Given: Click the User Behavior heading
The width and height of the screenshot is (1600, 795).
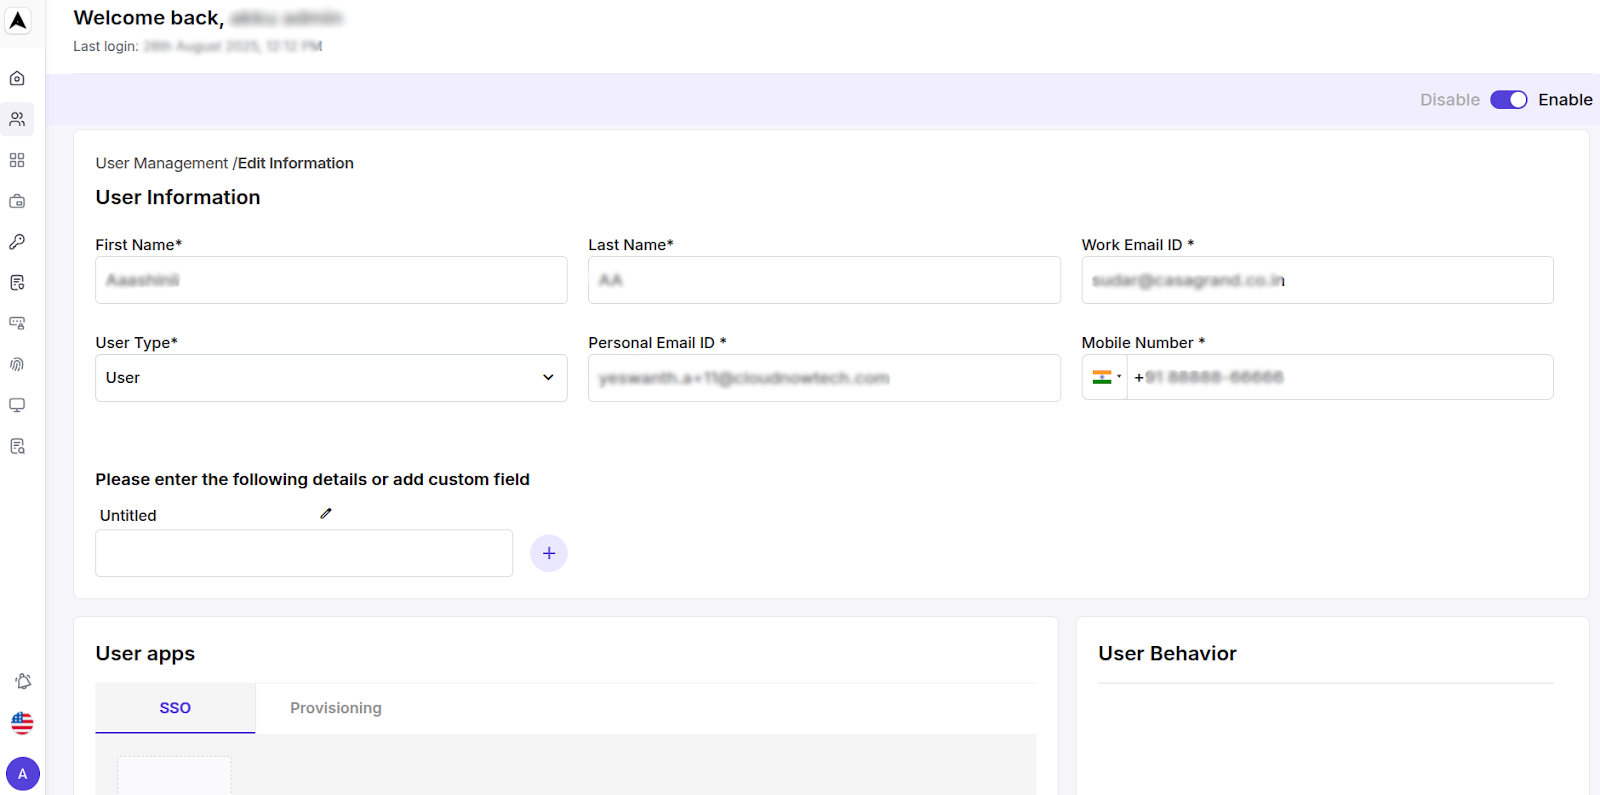Looking at the screenshot, I should tap(1167, 653).
